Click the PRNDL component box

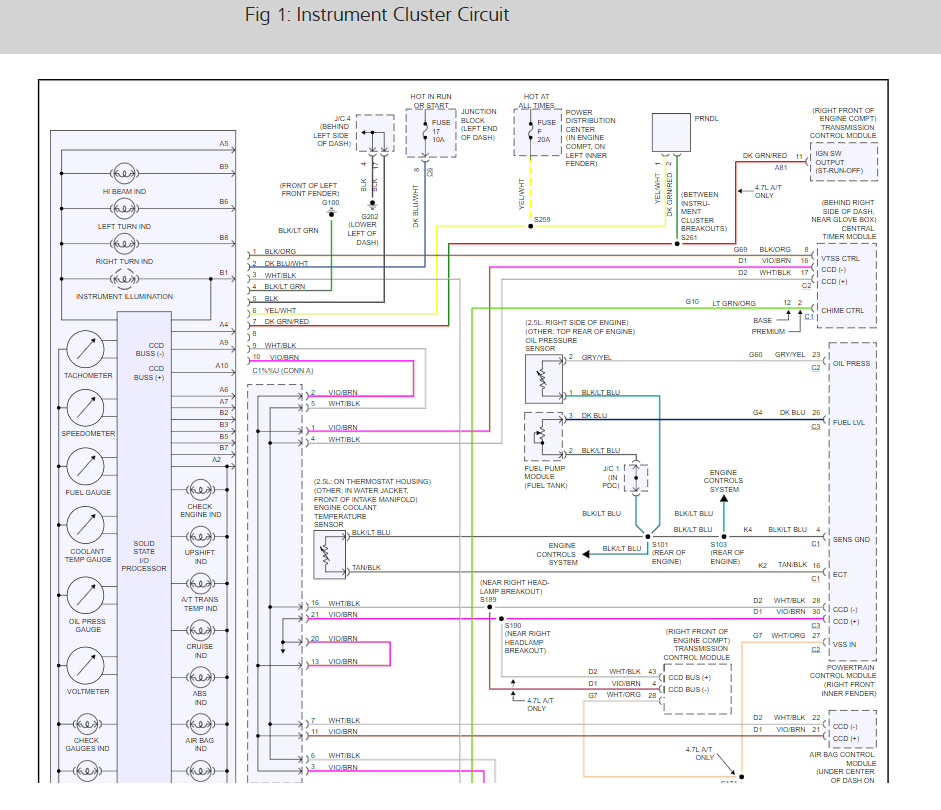click(670, 132)
